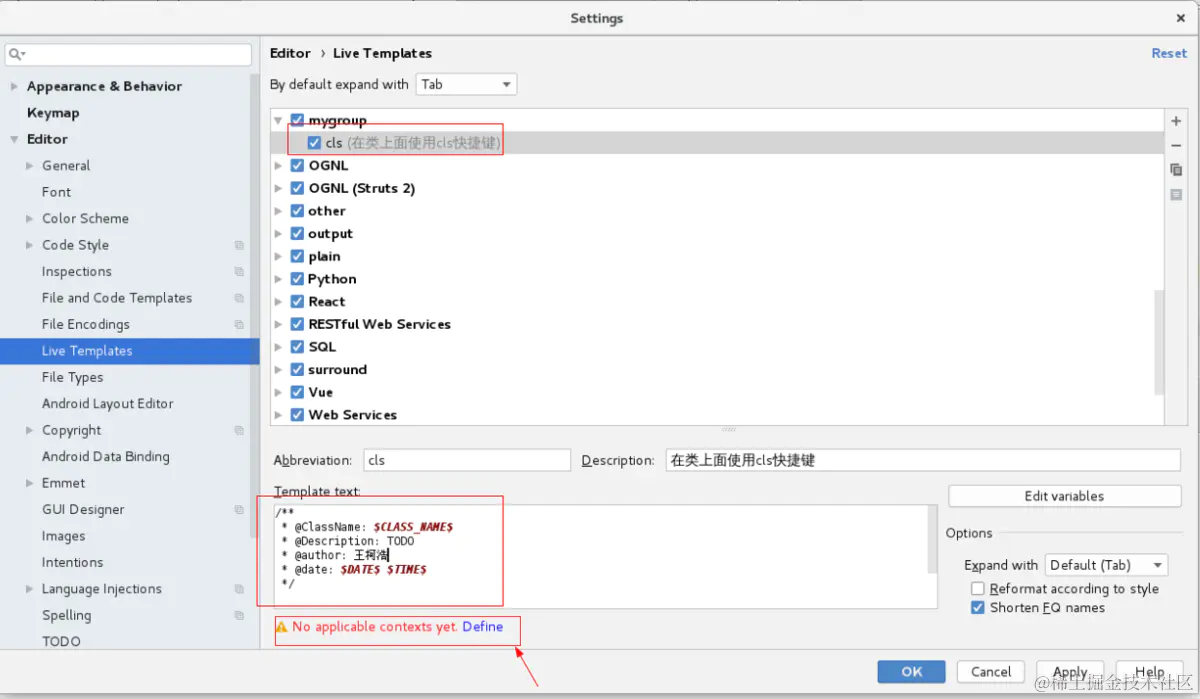Viewport: 1200px width, 699px height.
Task: Click Language Injections project-level icon
Action: [239, 590]
